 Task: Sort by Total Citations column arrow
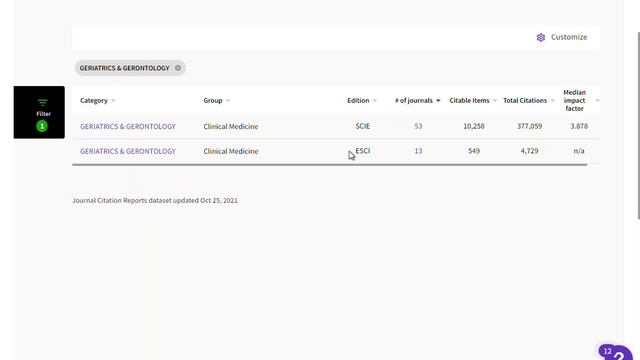coord(552,101)
